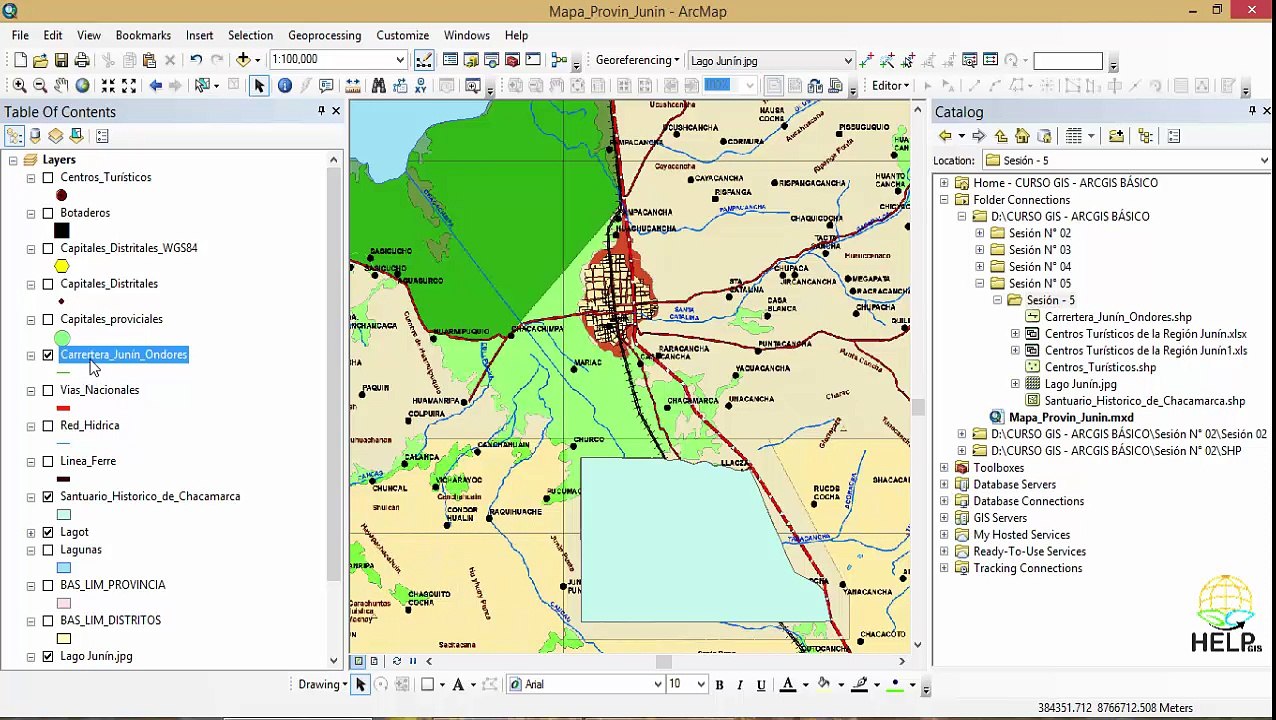Select Mapa_Provin_Junin.mxd in Catalog
Image resolution: width=1276 pixels, height=720 pixels.
pos(1071,418)
